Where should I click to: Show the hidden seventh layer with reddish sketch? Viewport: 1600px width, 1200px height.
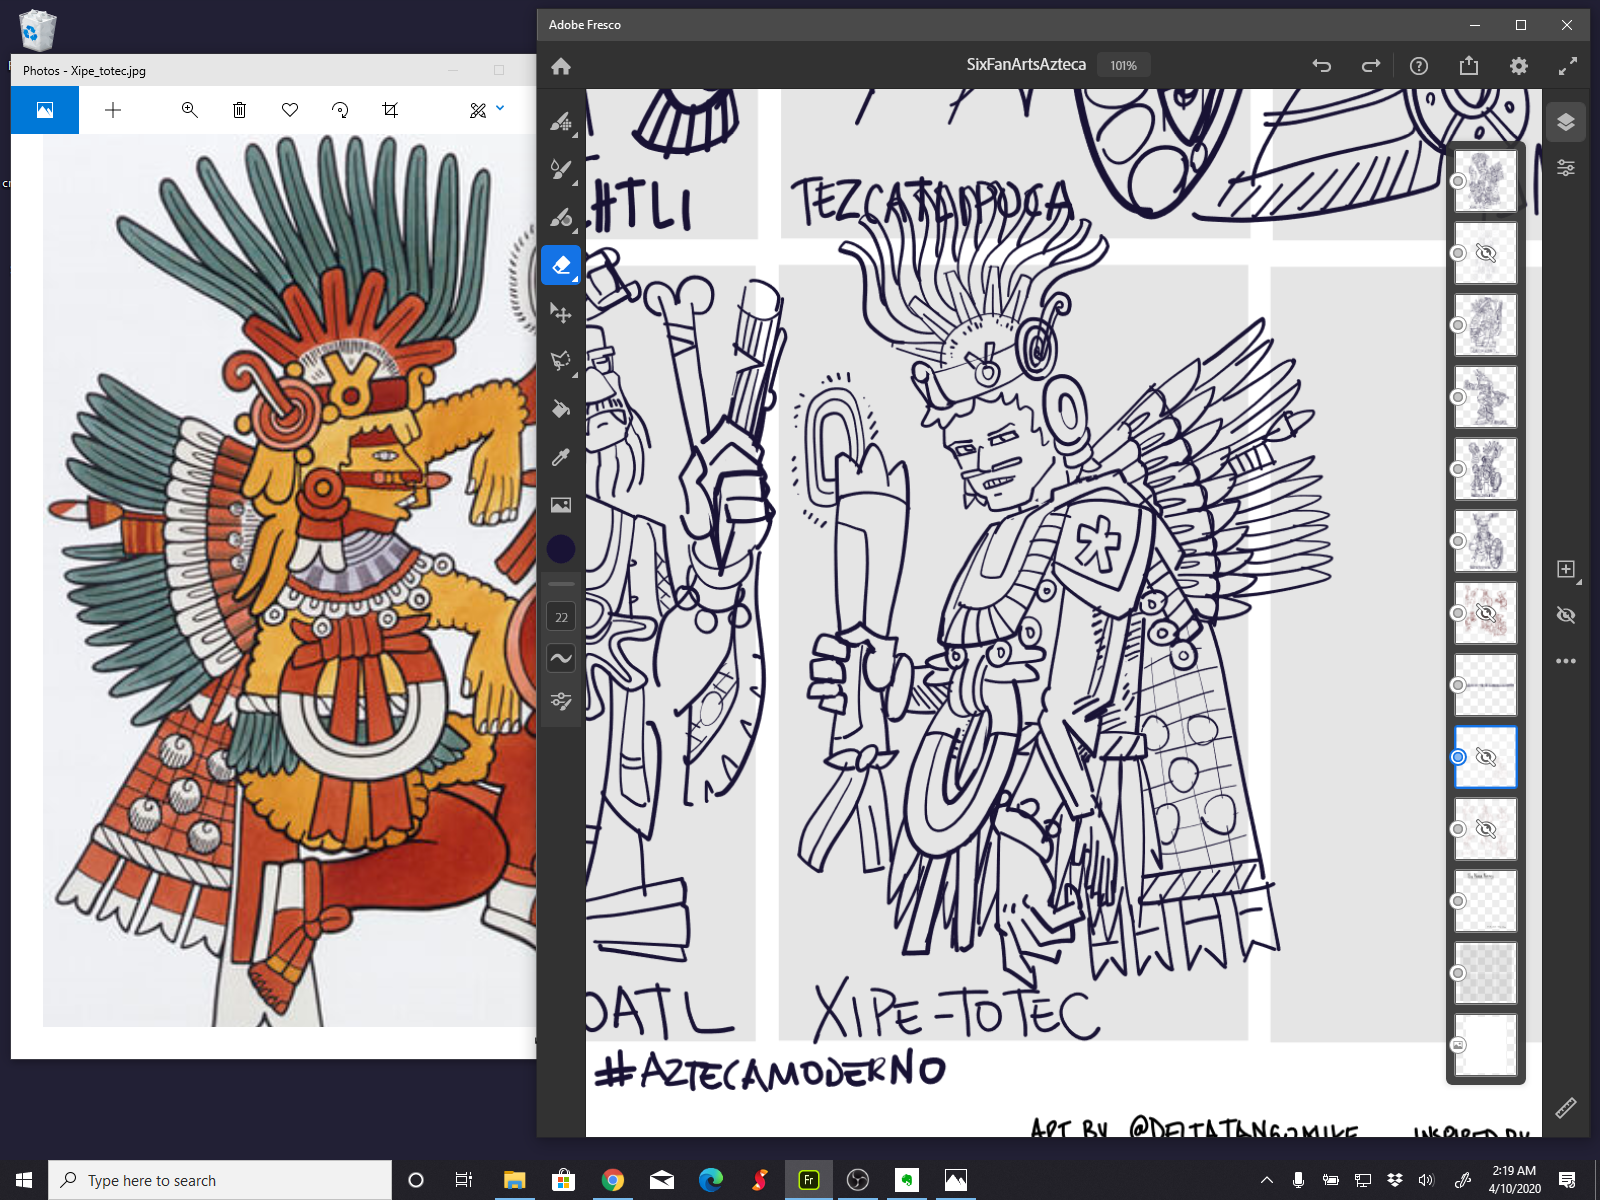1486,613
